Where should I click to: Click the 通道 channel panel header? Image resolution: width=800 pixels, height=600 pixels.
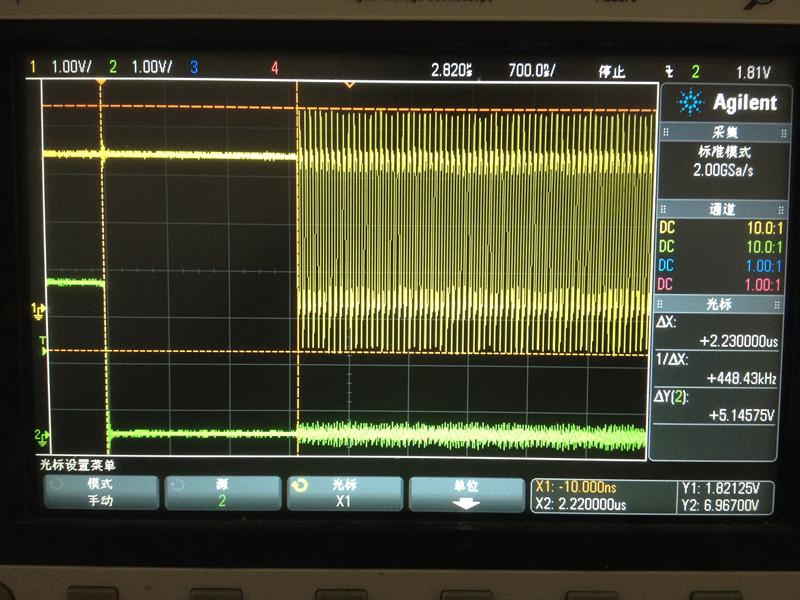coord(722,209)
